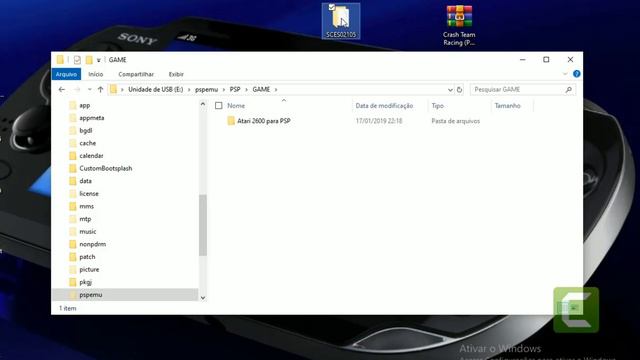Select the SCES02105 desktop folder
This screenshot has height=360, width=640.
pyautogui.click(x=341, y=21)
